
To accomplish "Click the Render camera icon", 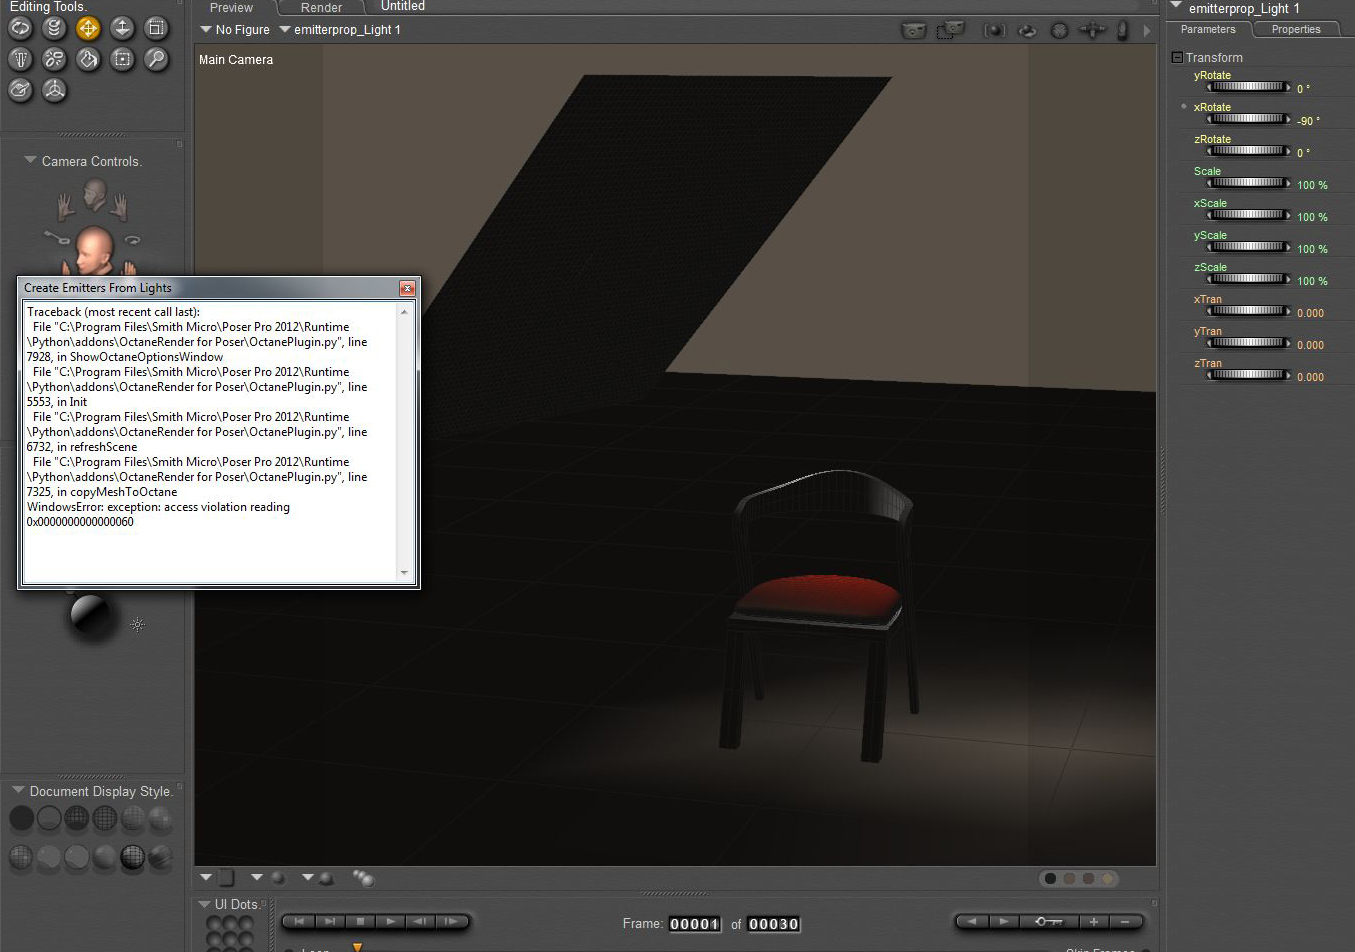I will [x=914, y=30].
